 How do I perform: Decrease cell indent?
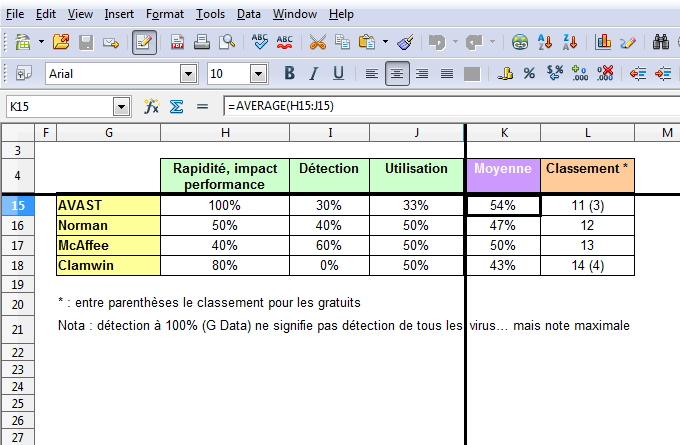pyautogui.click(x=638, y=74)
